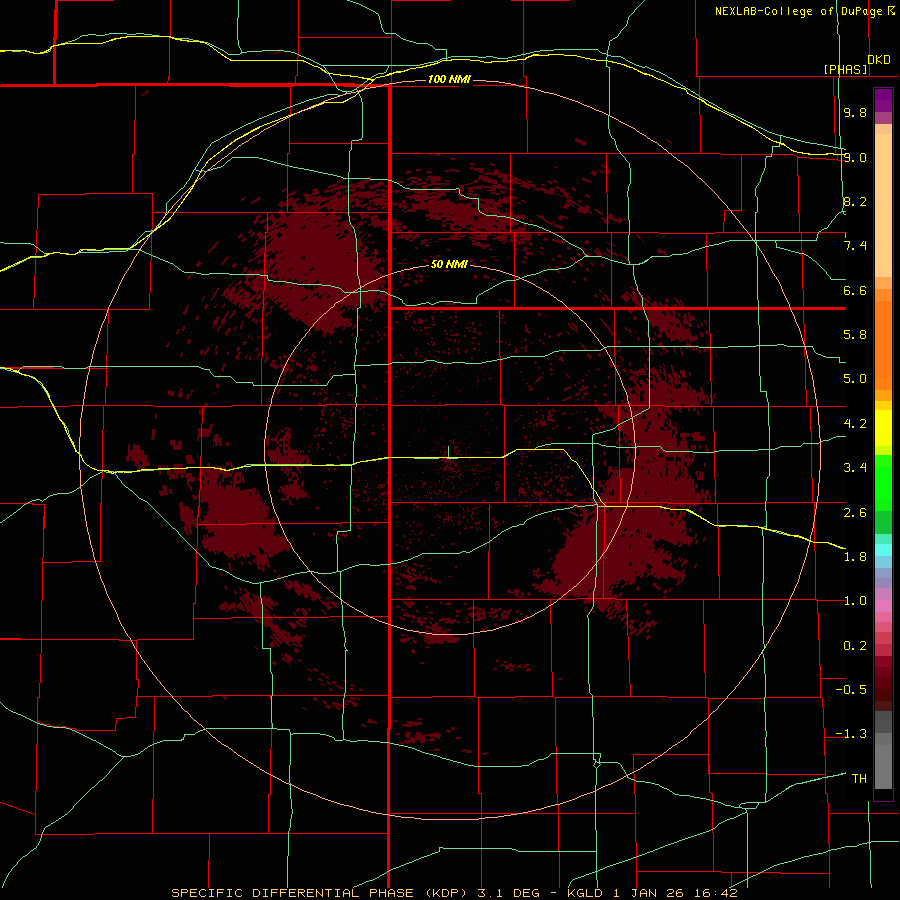The width and height of the screenshot is (900, 900).
Task: Click the 7.4 scale value
Action: (855, 246)
